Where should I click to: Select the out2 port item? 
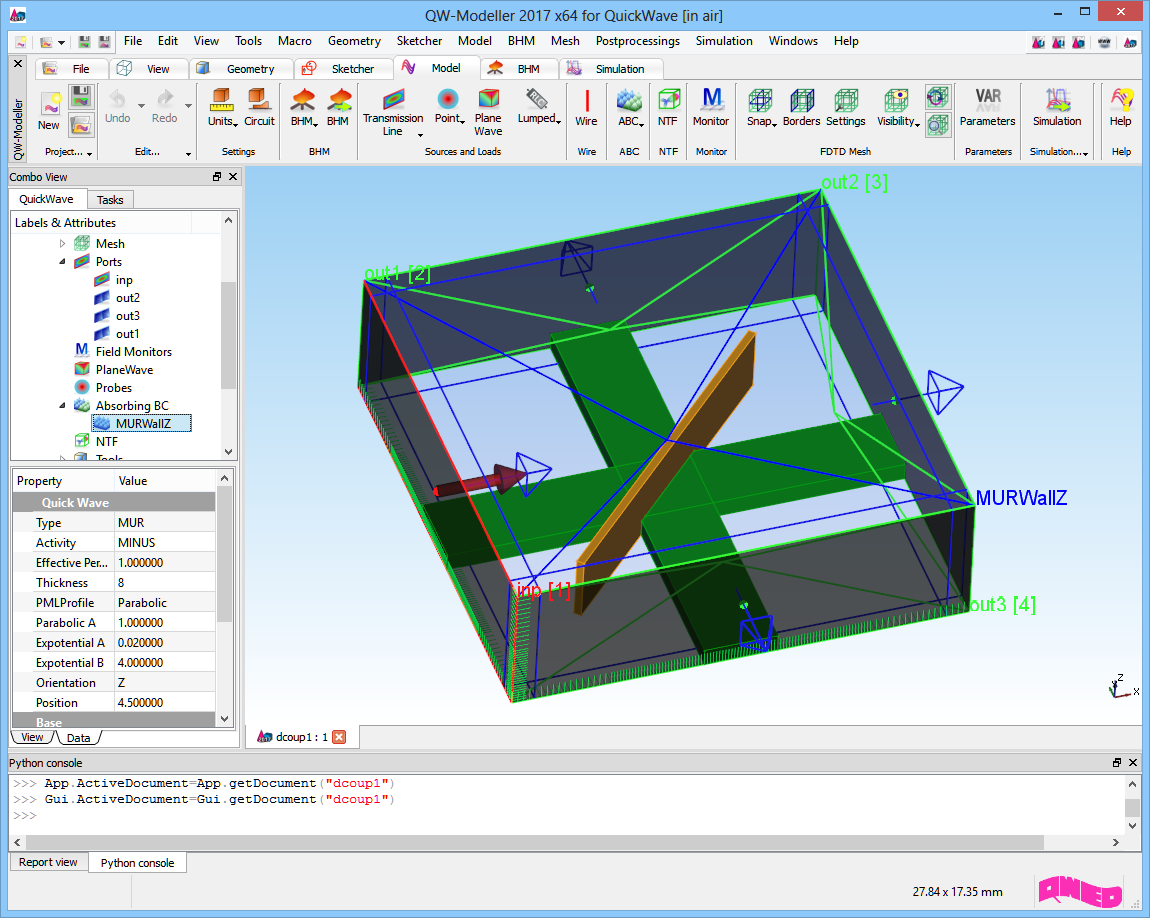click(x=128, y=298)
